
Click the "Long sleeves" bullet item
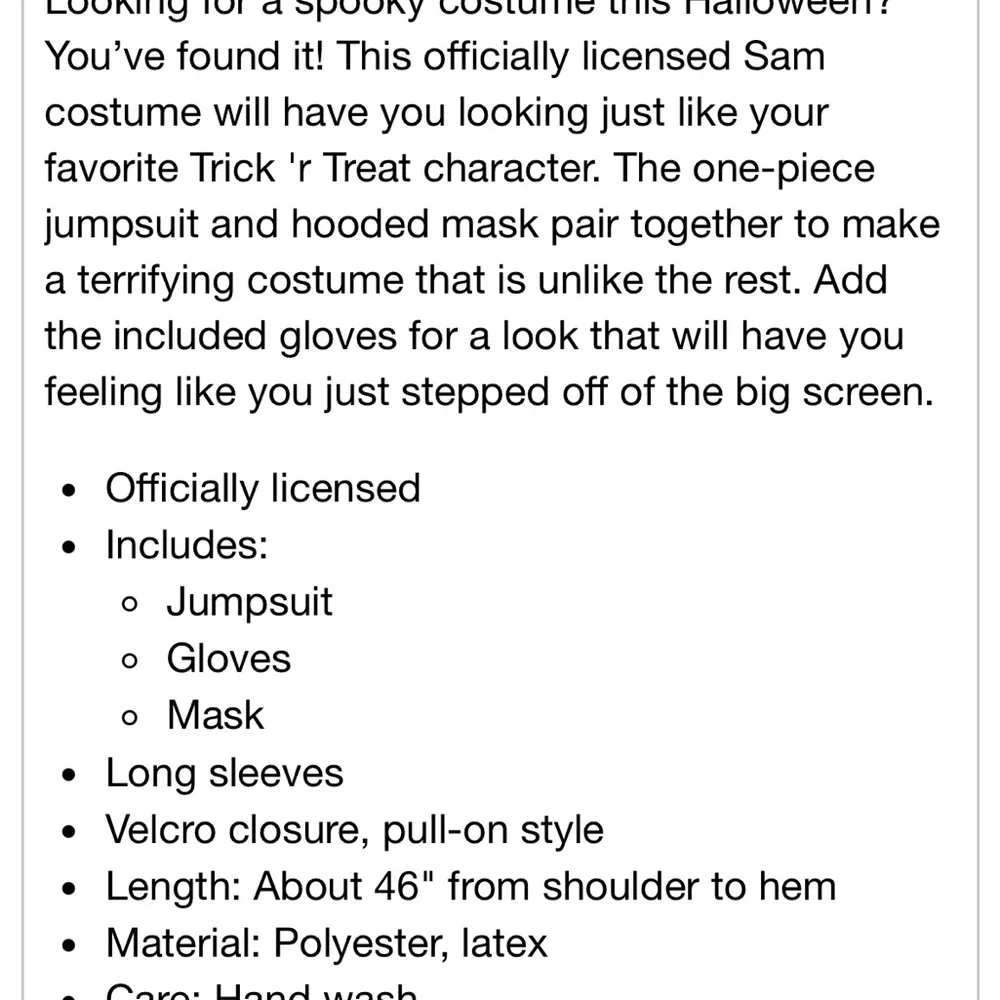click(x=224, y=774)
